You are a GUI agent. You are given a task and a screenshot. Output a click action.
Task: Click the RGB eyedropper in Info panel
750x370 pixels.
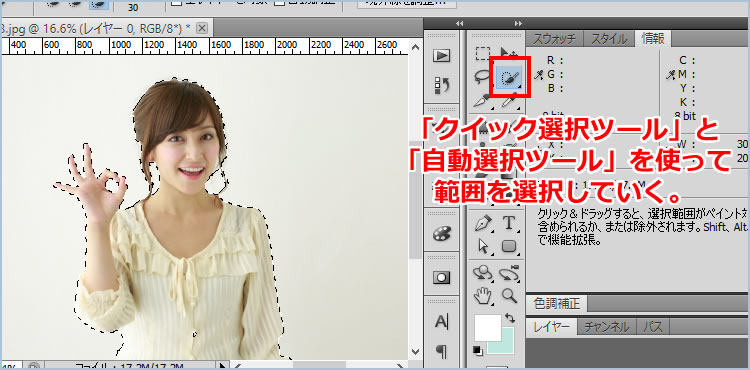539,75
